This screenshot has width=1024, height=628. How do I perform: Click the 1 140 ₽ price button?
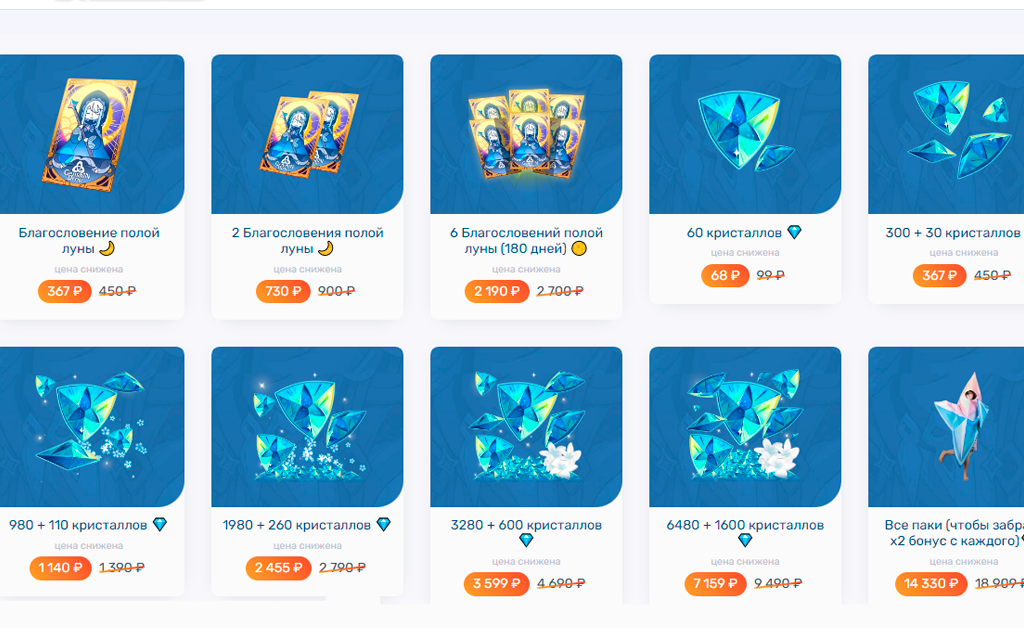[x=60, y=568]
